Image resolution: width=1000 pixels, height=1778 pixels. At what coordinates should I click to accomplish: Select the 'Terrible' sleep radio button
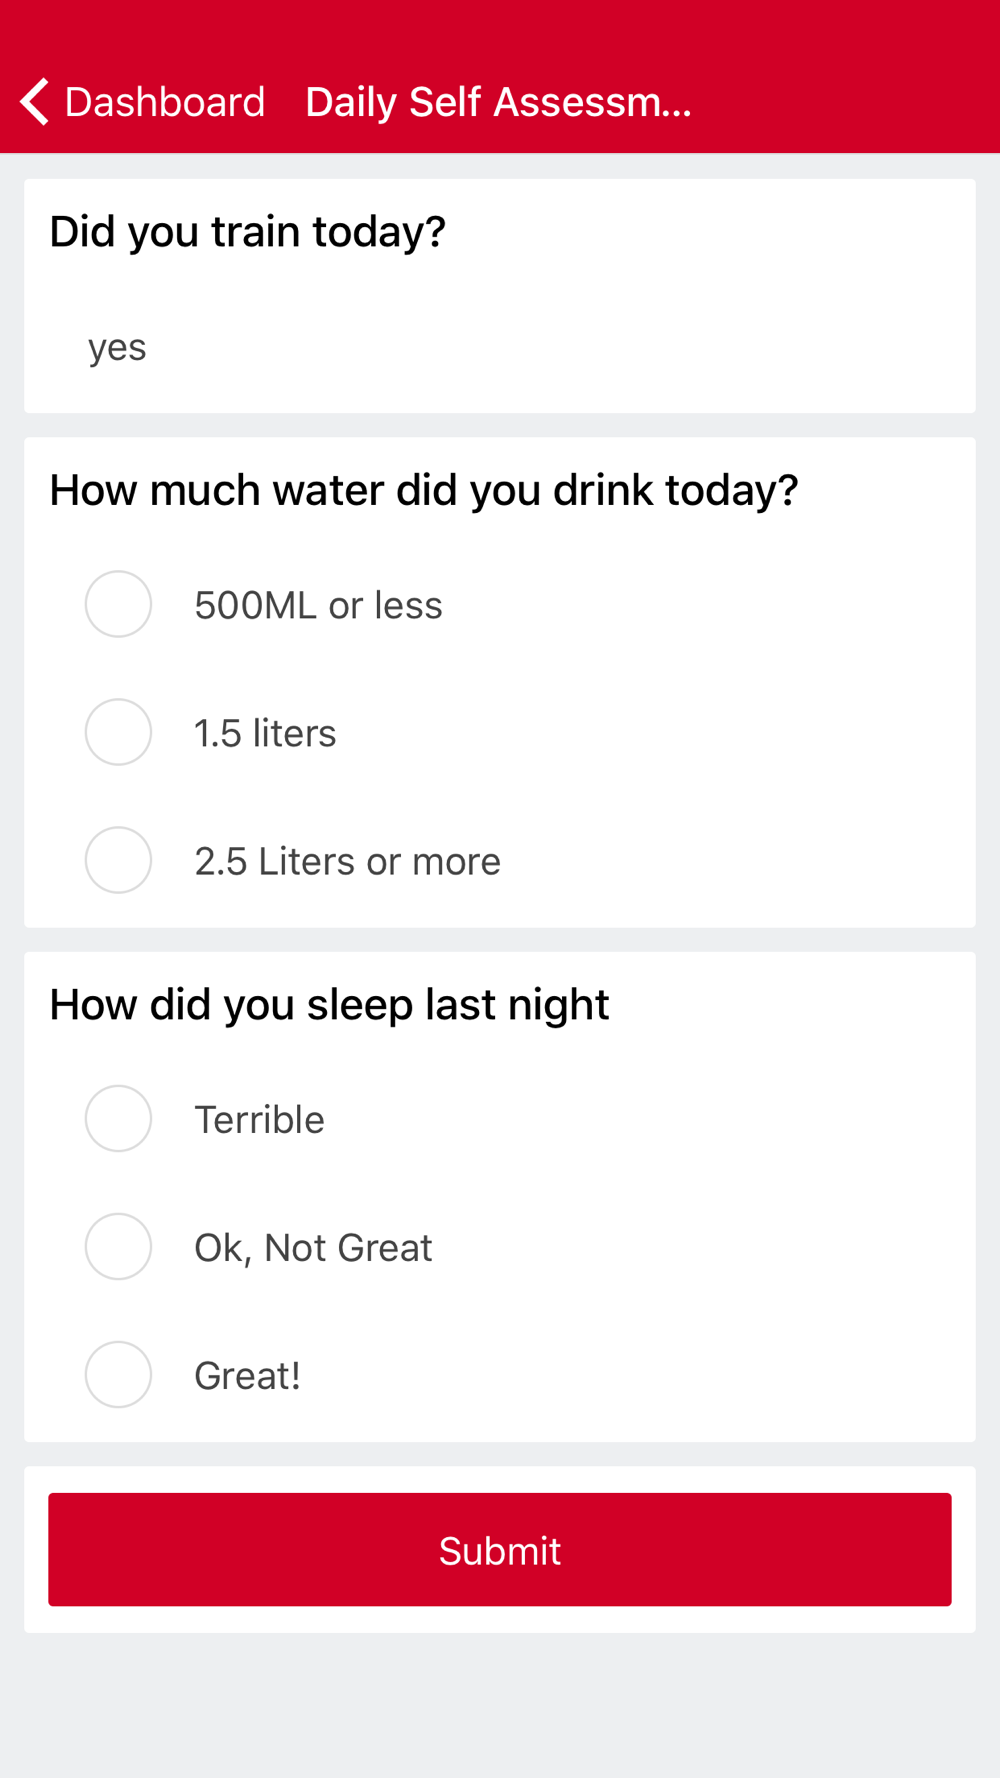pos(118,1118)
